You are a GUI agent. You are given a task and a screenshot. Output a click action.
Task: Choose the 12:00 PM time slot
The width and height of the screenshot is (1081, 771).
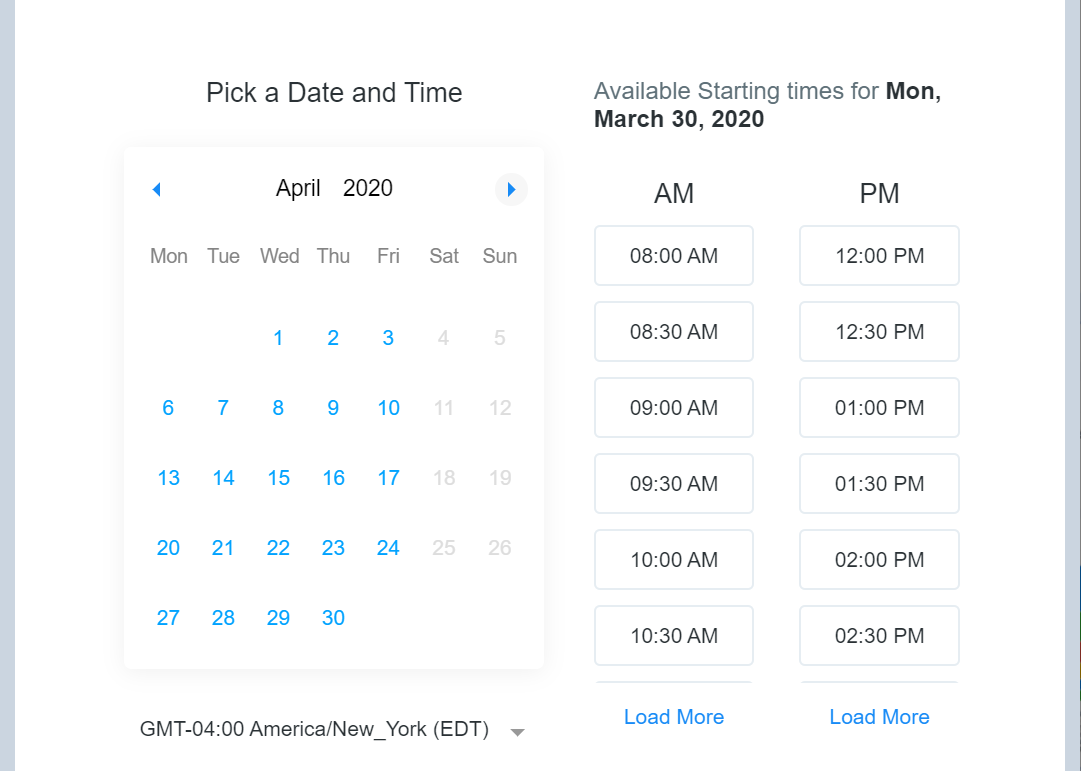point(879,256)
